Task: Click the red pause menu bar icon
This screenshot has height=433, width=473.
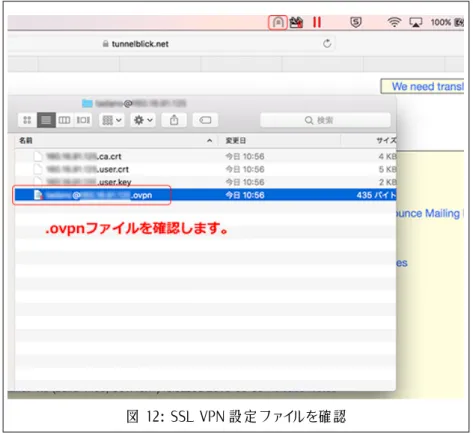Action: (x=317, y=22)
